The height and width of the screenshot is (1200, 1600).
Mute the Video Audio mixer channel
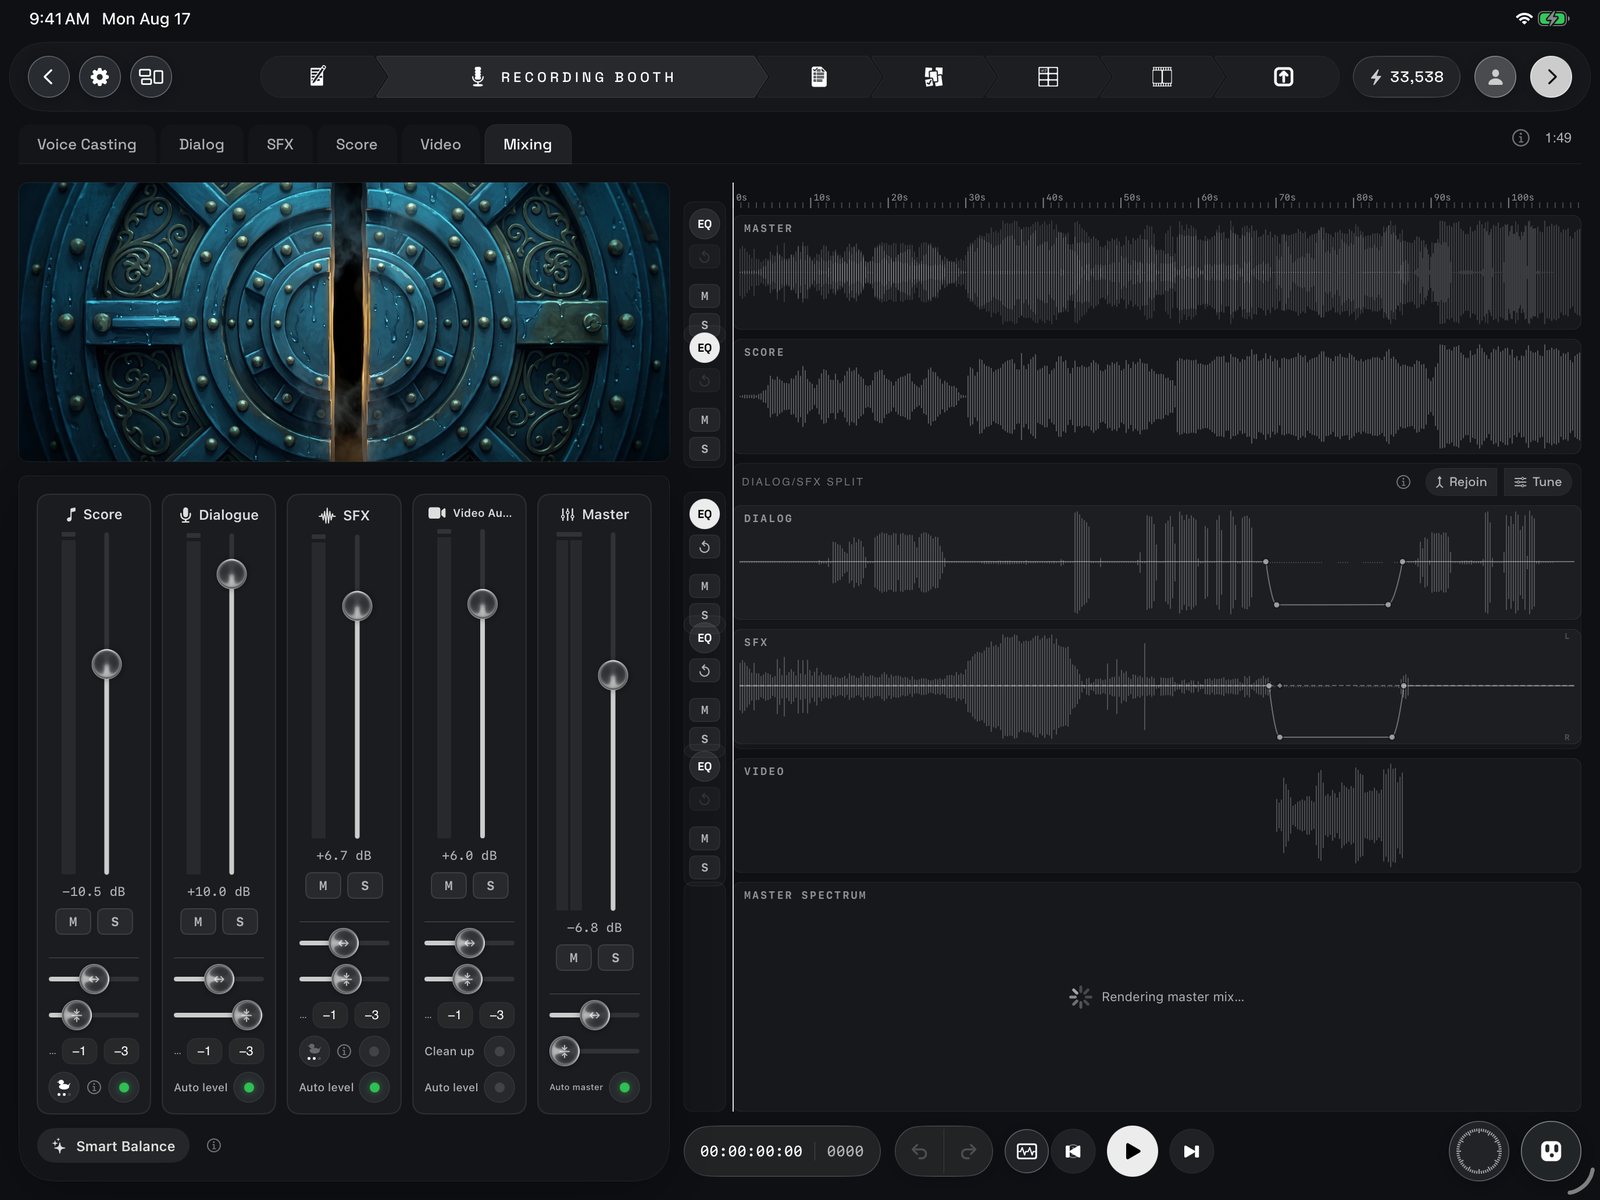[449, 886]
